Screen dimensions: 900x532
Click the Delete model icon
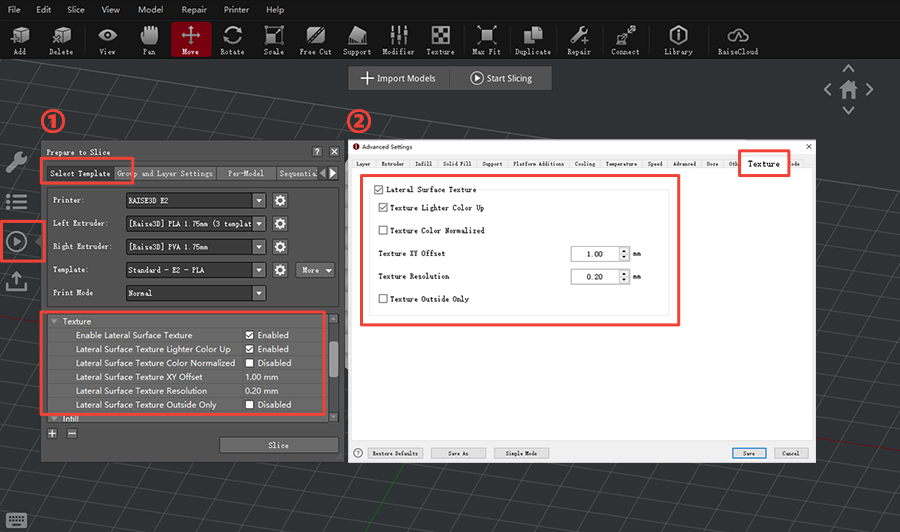61,40
